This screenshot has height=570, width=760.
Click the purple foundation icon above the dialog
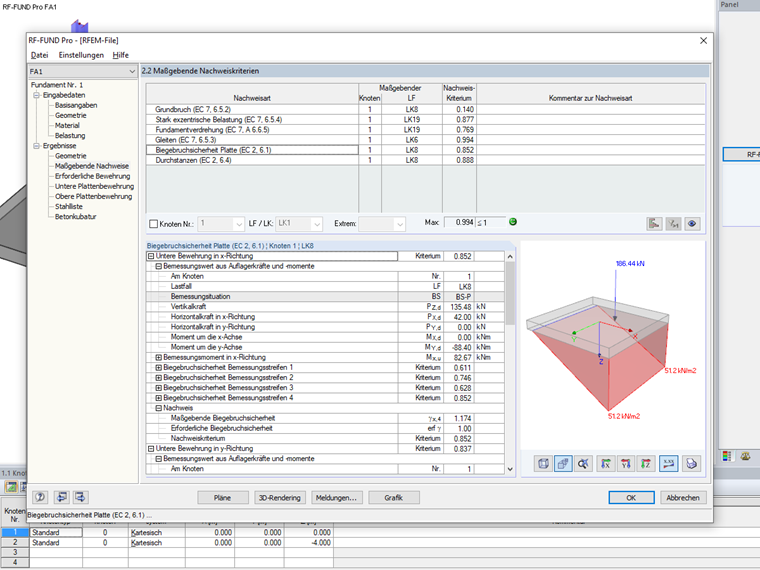click(79, 26)
